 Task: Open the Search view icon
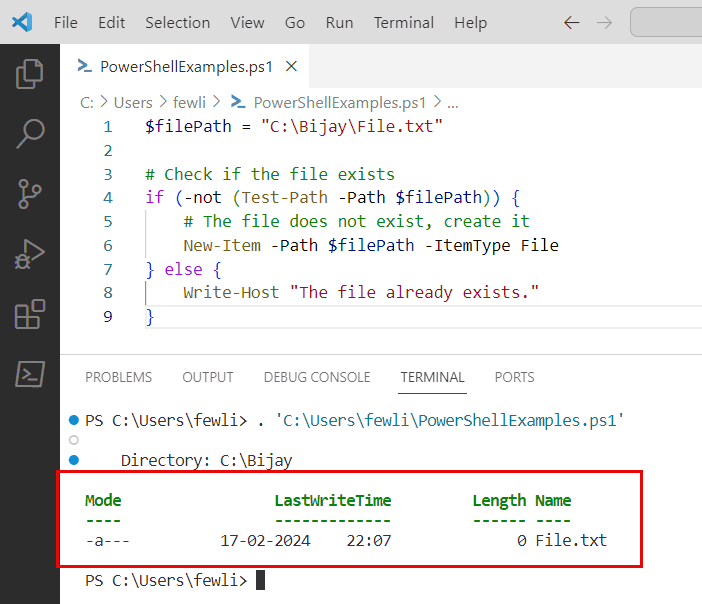[x=30, y=133]
